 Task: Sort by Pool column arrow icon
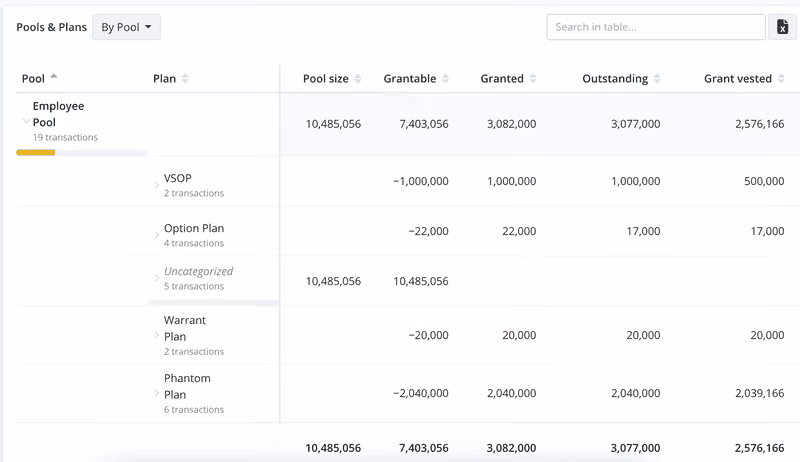pyautogui.click(x=54, y=76)
